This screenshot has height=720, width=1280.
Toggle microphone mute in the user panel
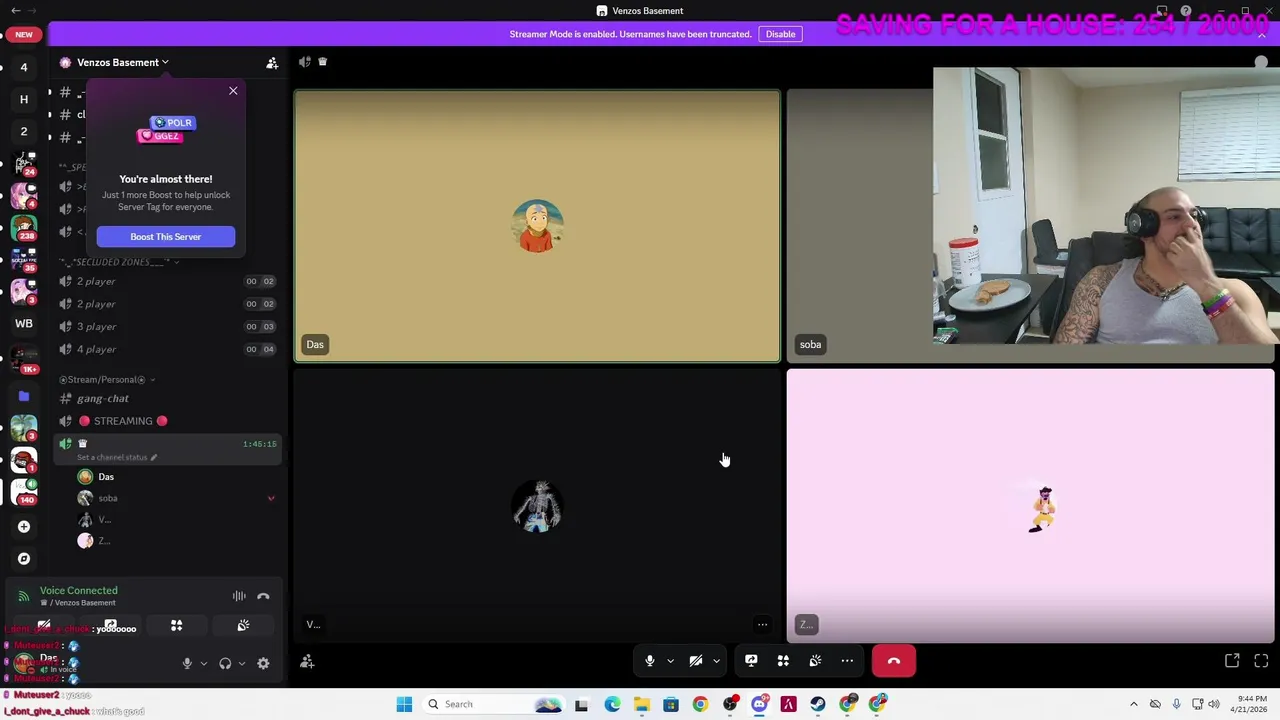point(187,663)
